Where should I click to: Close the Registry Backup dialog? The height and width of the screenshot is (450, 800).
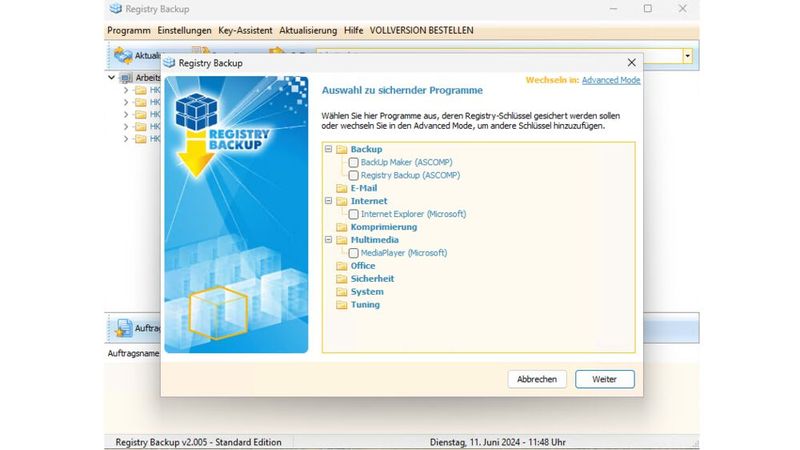632,62
